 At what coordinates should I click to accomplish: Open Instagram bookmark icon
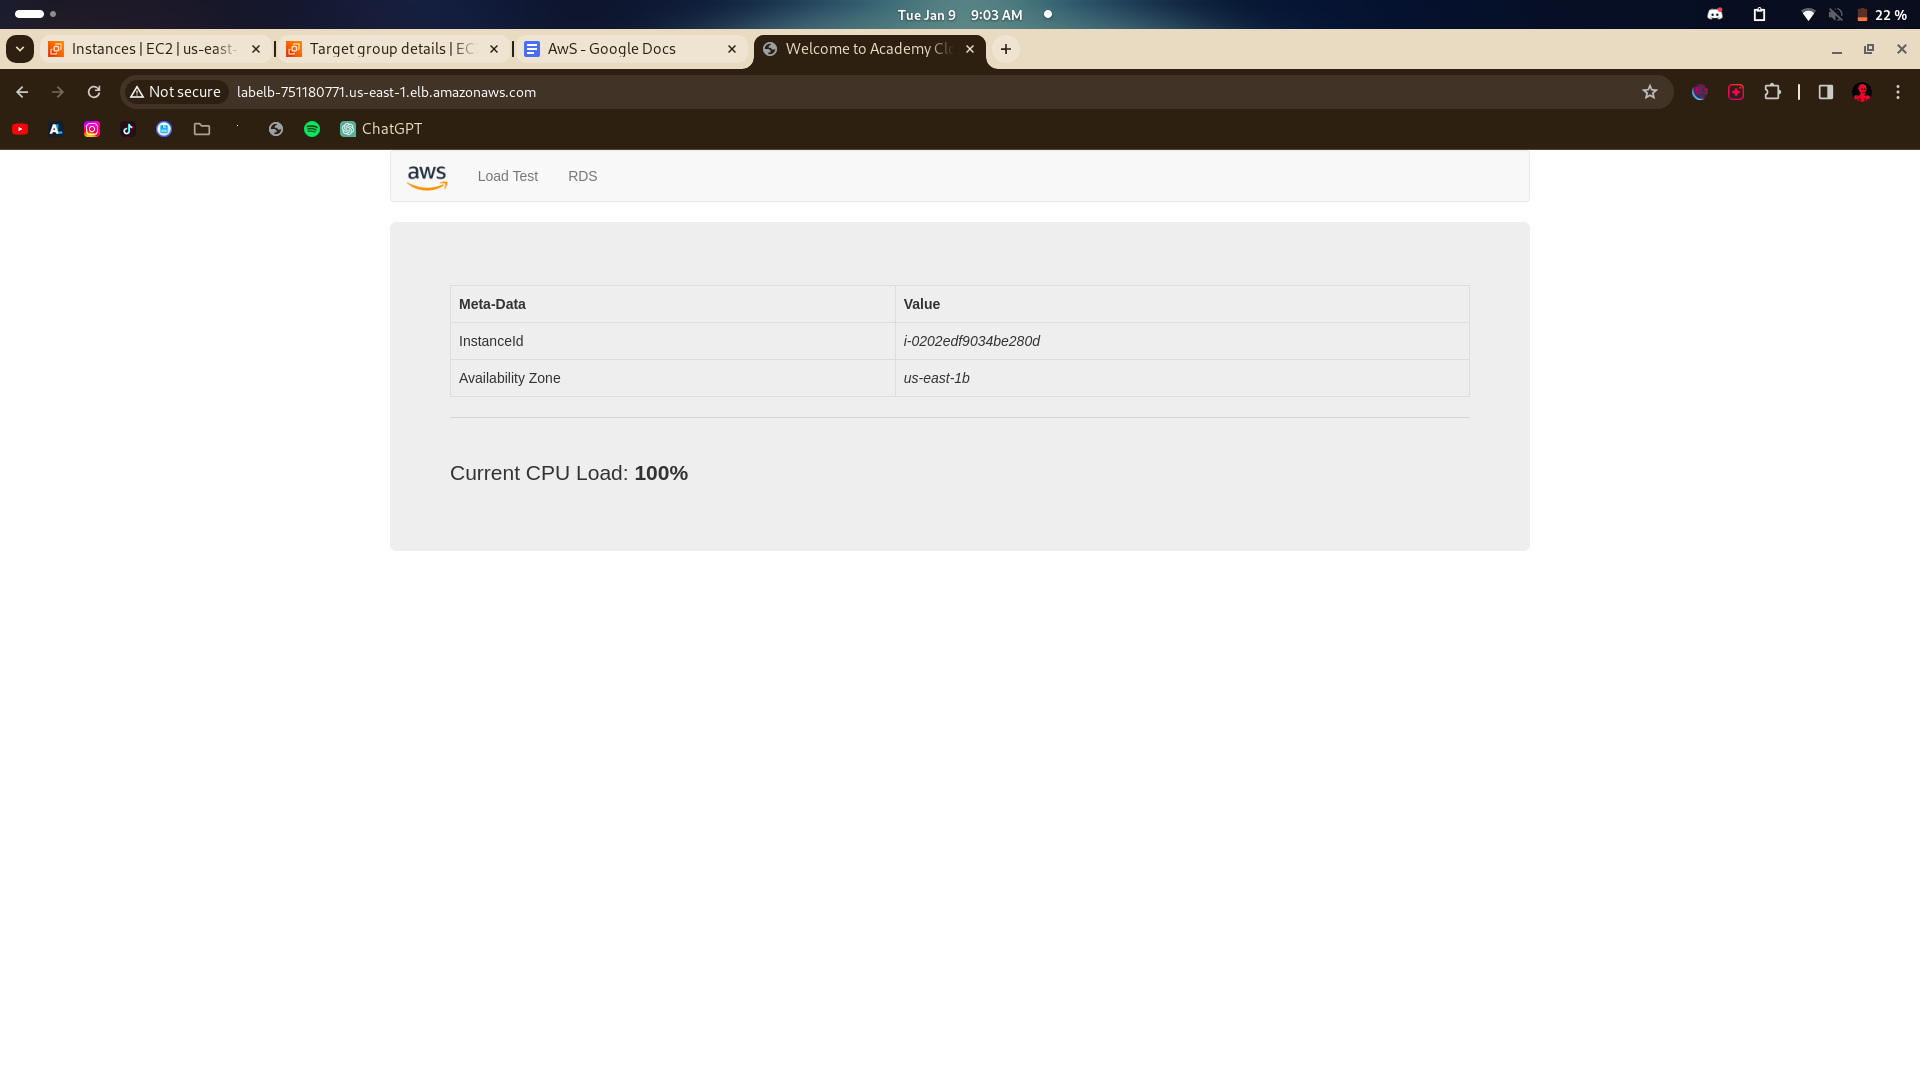pos(92,129)
